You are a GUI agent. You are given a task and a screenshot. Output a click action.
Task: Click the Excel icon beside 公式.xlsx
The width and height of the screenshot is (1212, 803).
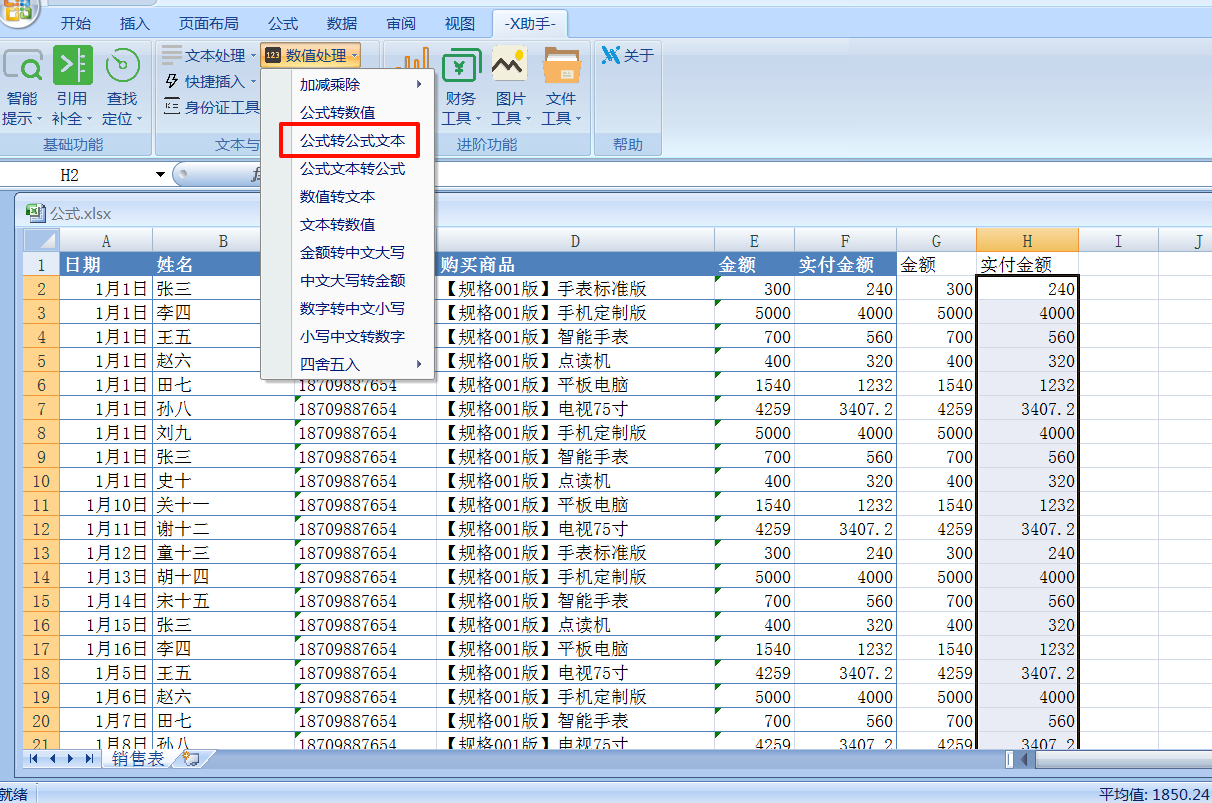[37, 213]
